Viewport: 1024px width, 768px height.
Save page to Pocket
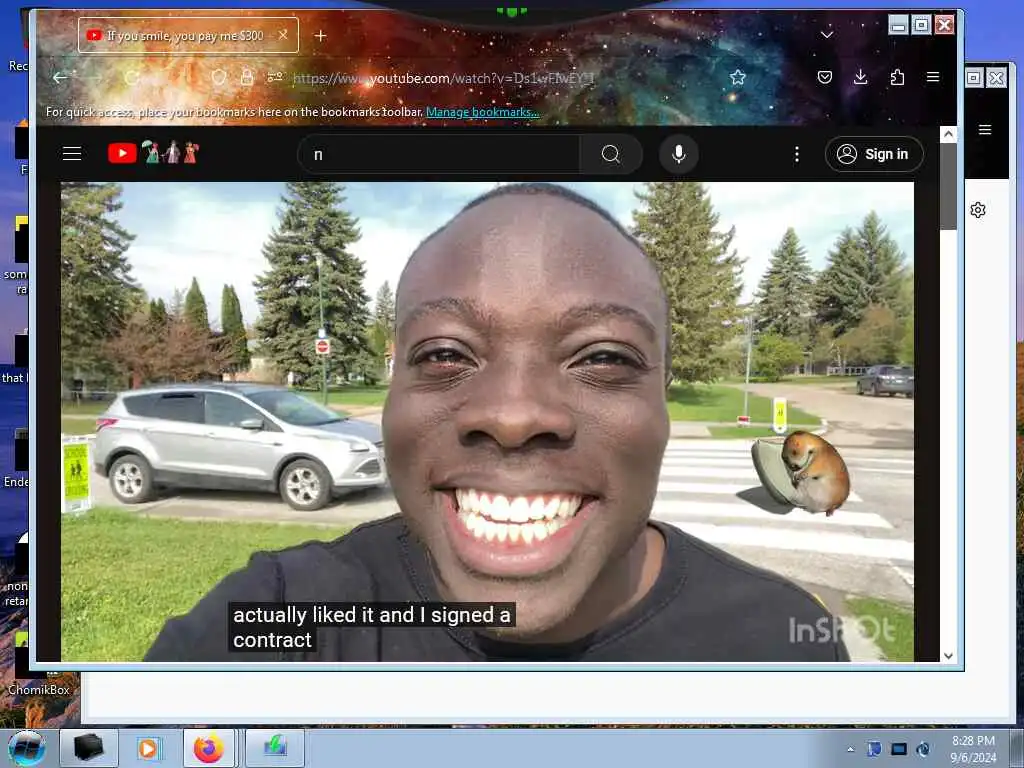click(x=825, y=78)
